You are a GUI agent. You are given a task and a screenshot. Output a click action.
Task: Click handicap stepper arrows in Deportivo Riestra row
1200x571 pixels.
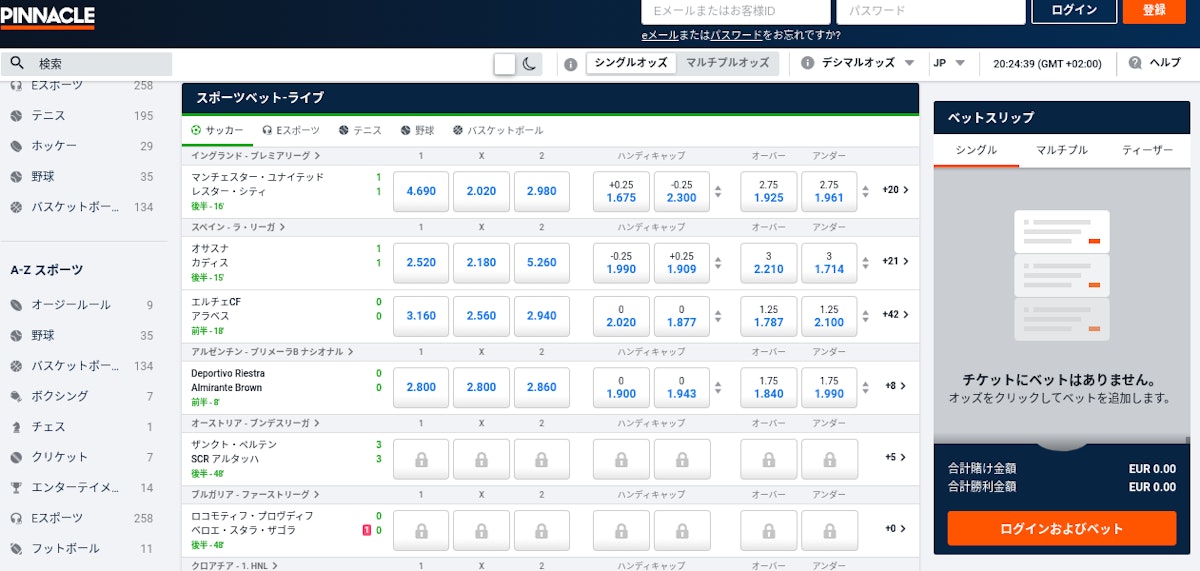tap(717, 386)
